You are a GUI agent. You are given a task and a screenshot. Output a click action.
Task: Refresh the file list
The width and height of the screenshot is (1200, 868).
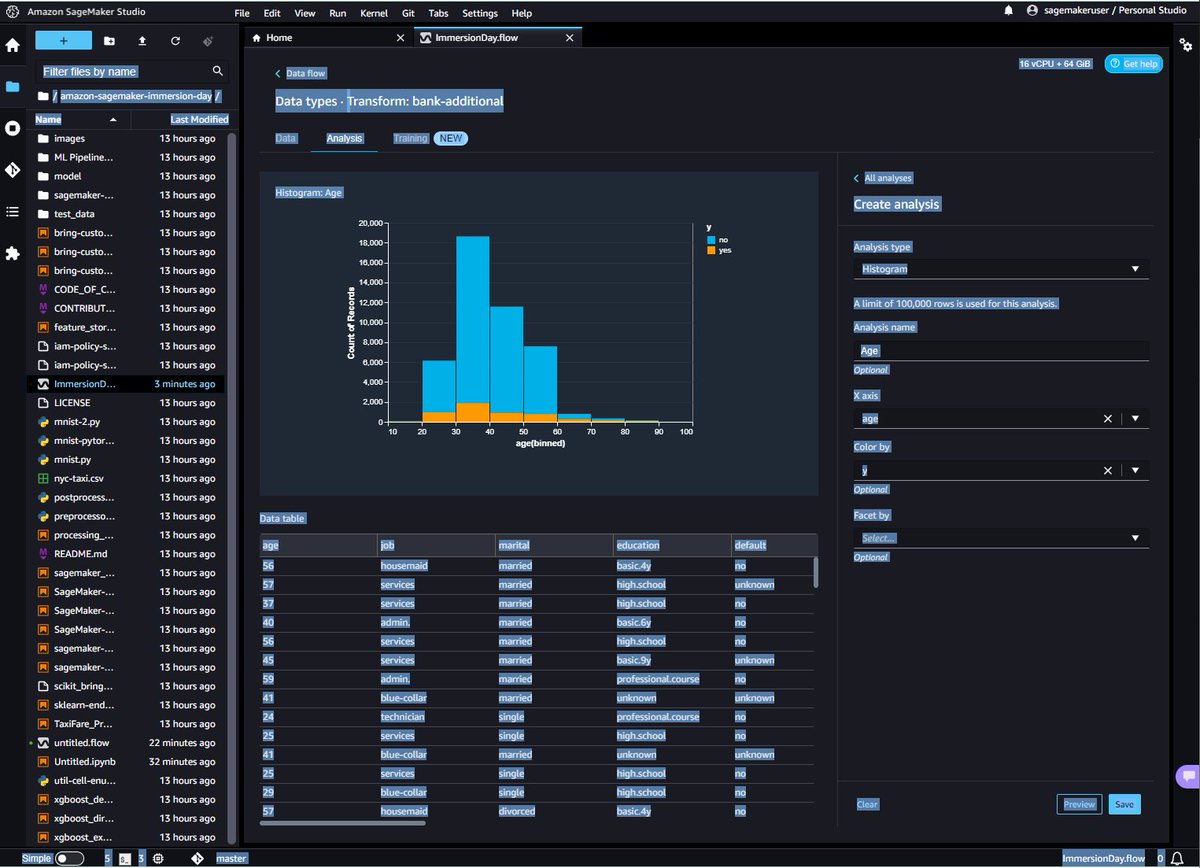pyautogui.click(x=175, y=41)
